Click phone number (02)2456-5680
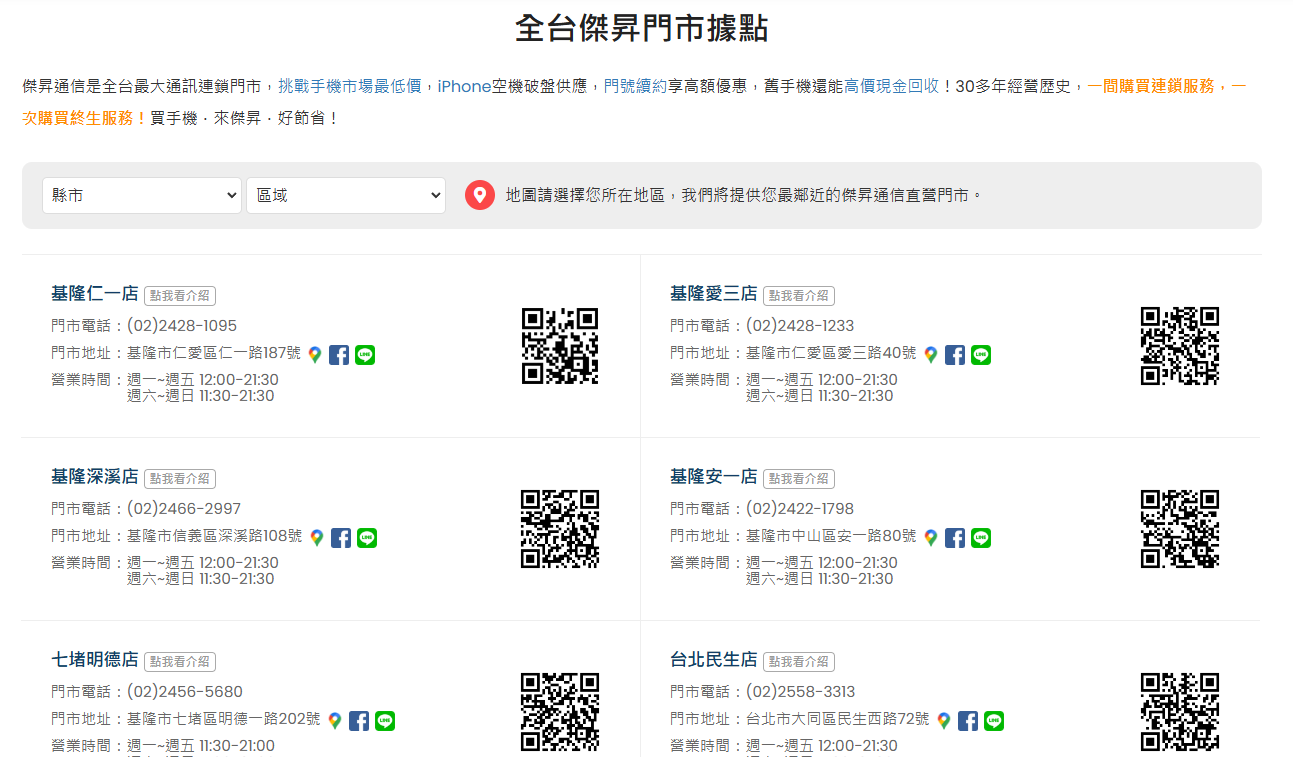 (185, 692)
